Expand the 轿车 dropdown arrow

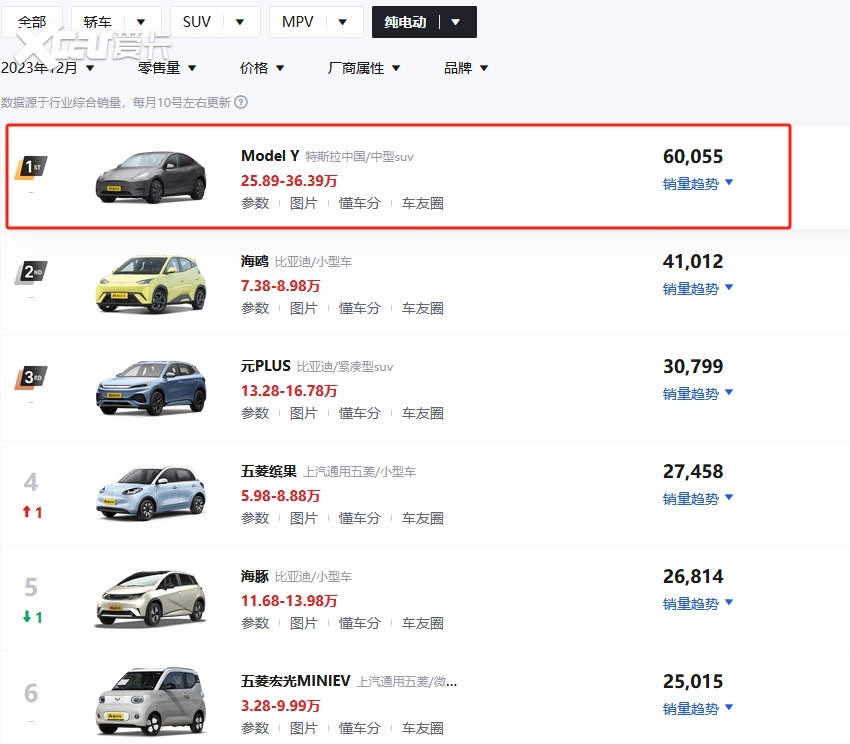coord(141,22)
